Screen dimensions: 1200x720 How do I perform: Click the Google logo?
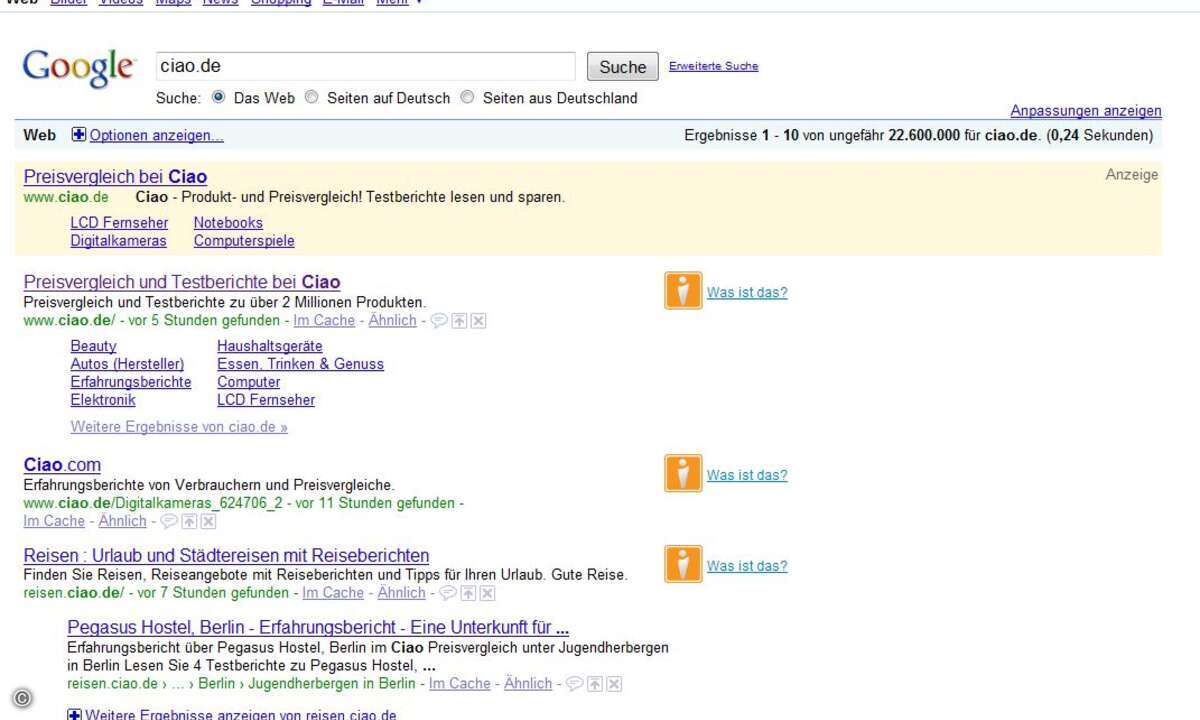pos(78,68)
